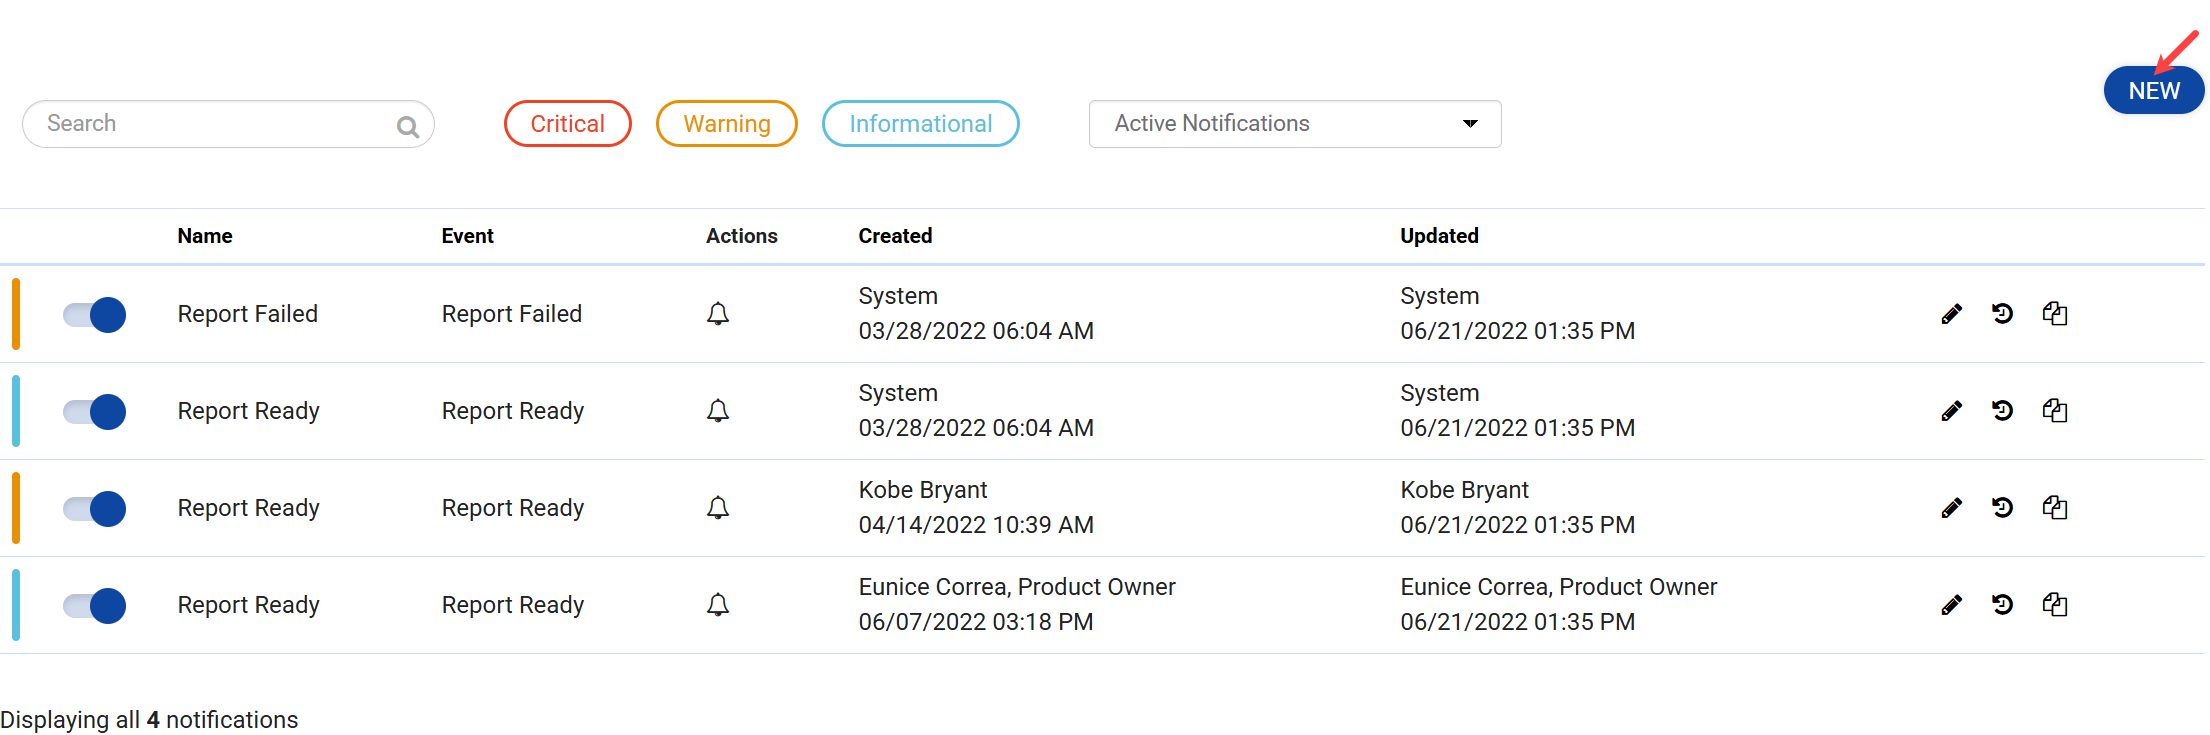Viewport: 2210px width, 735px height.
Task: Sort by the Updated column header
Action: [x=1439, y=236]
